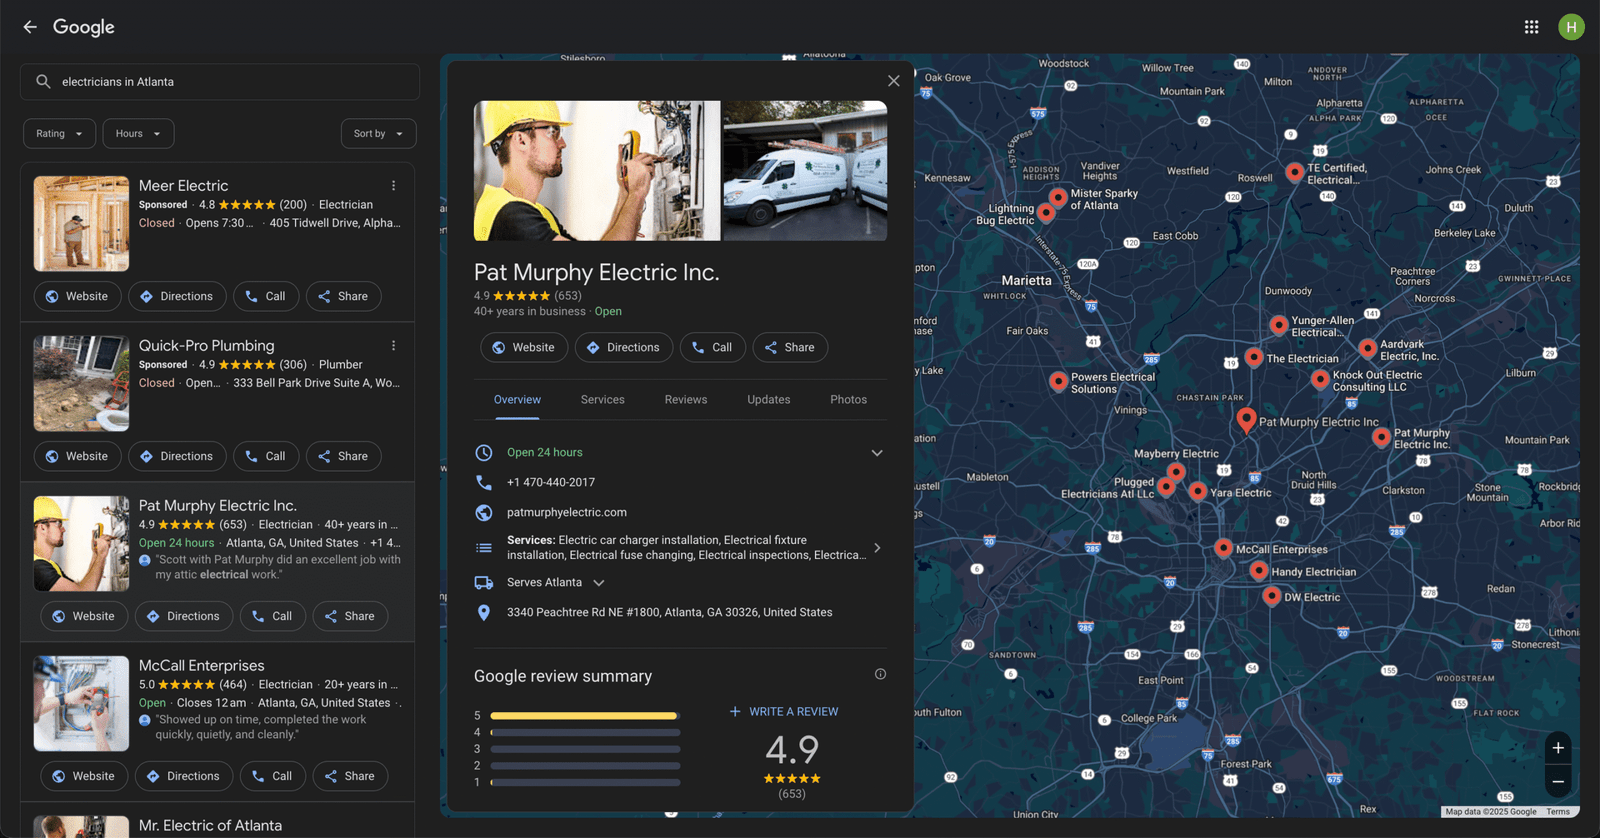Image resolution: width=1600 pixels, height=838 pixels.
Task: Click the phone icon beside +1 470-440-2017
Action: [x=484, y=482]
